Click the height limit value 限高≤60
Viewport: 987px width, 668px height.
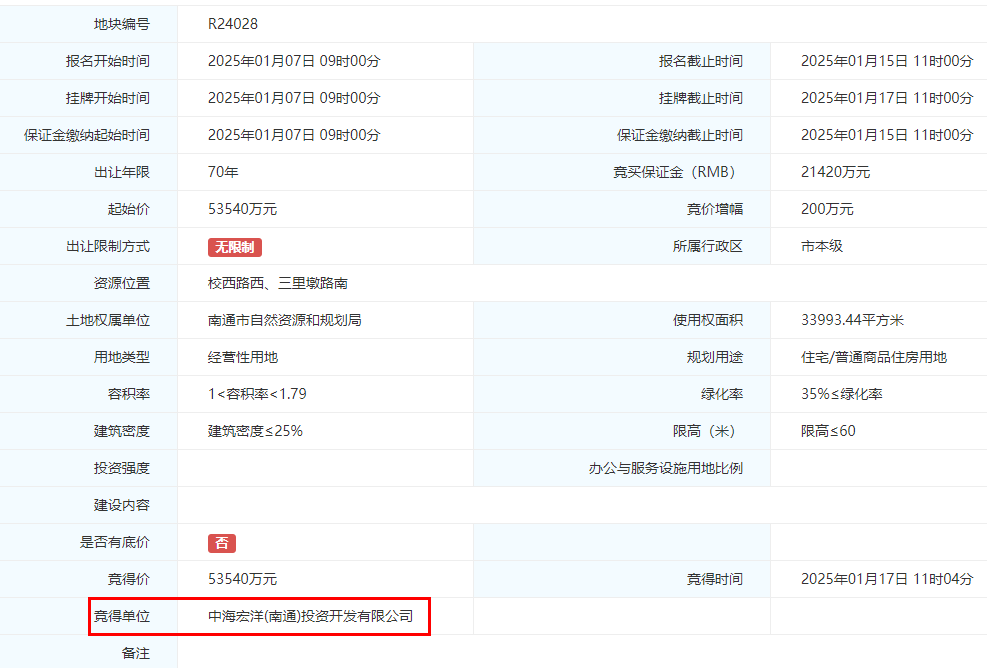(x=828, y=431)
